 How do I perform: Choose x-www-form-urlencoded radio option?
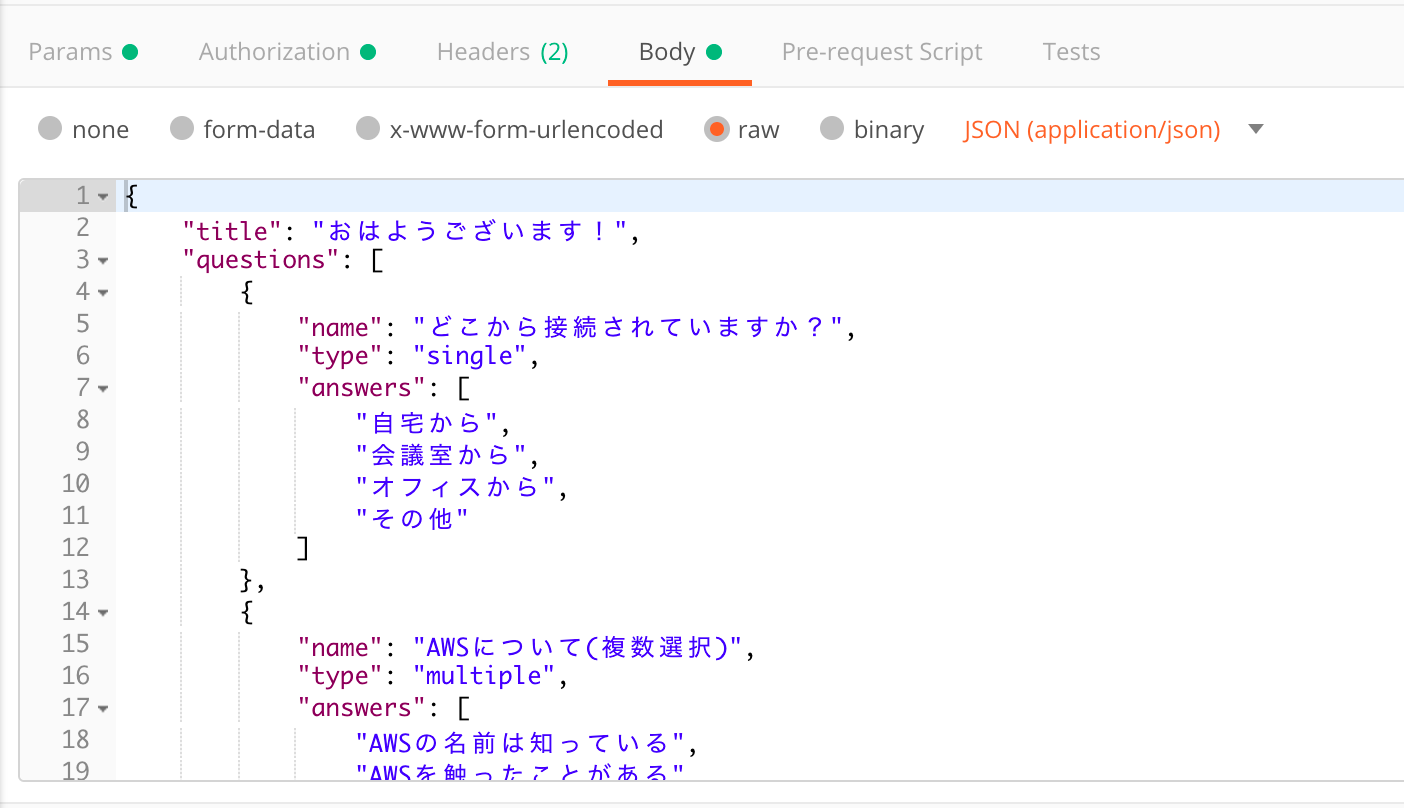click(x=368, y=129)
